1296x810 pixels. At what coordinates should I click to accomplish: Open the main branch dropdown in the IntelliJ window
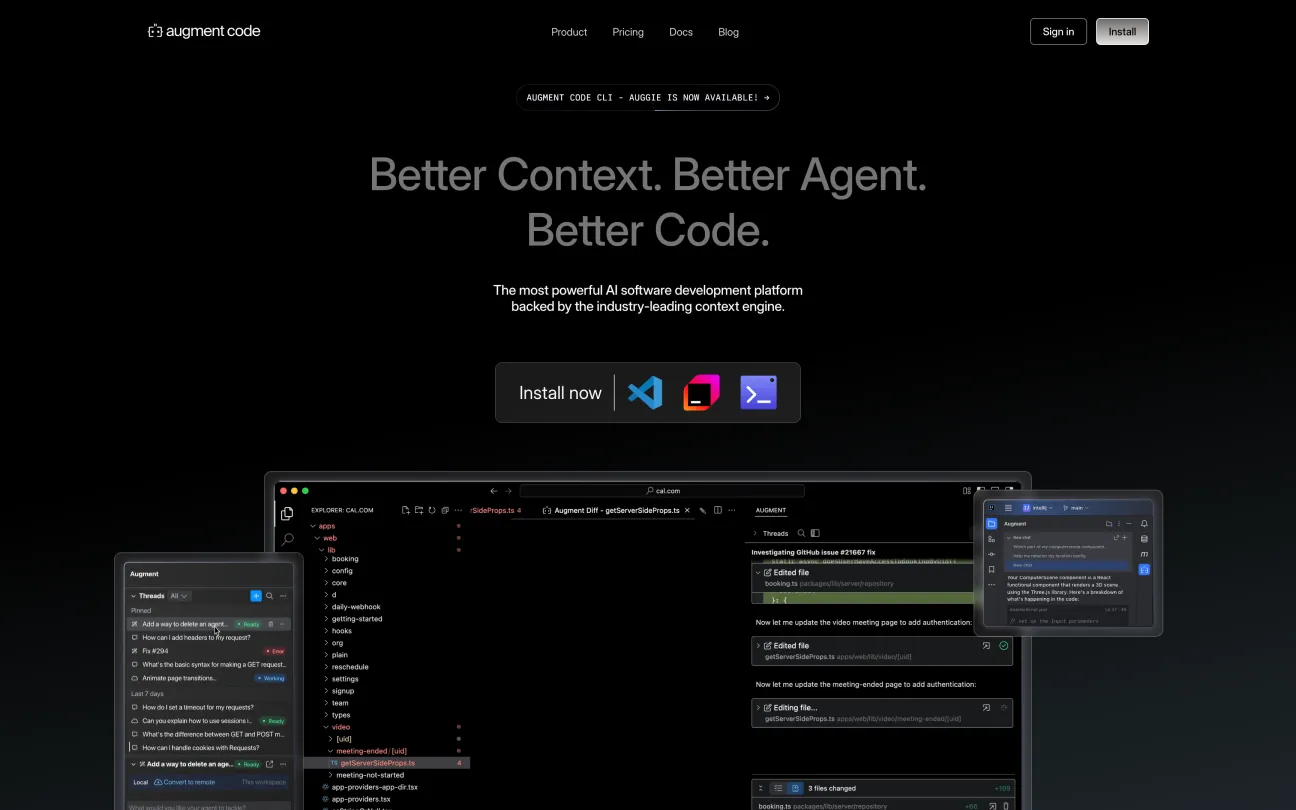(x=1077, y=508)
